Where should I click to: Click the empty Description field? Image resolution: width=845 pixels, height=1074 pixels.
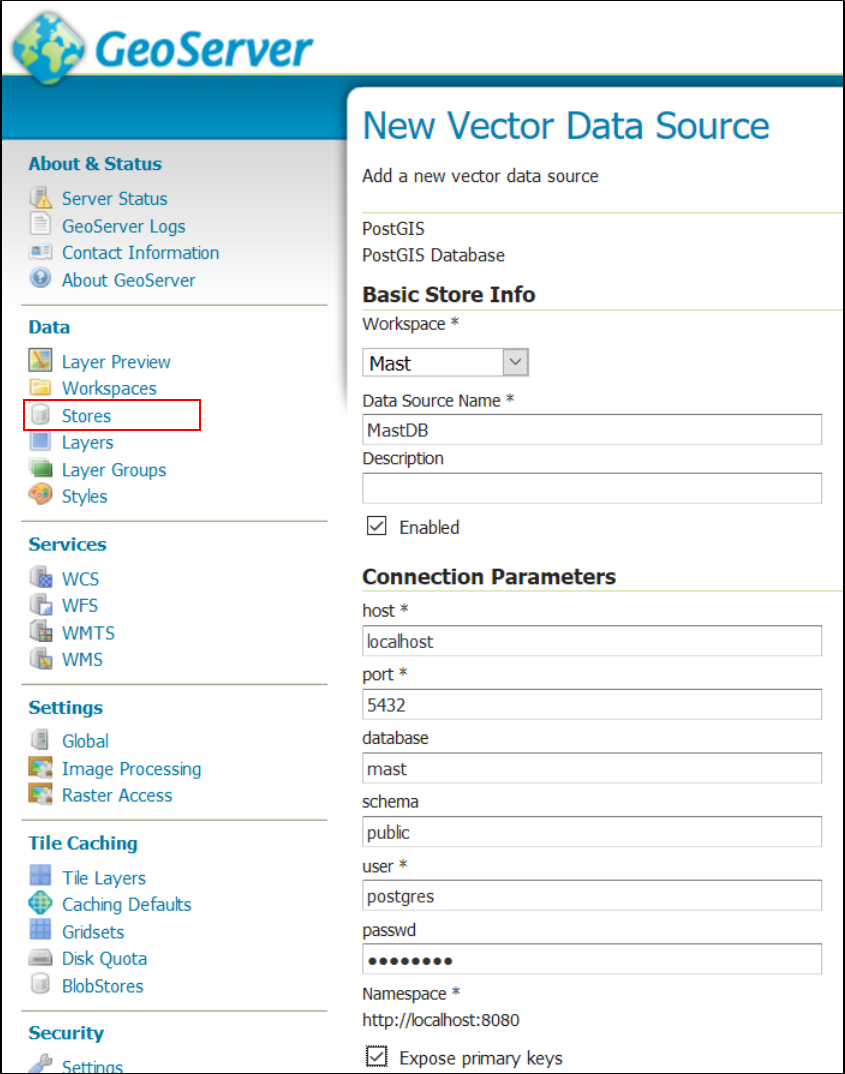[x=592, y=488]
